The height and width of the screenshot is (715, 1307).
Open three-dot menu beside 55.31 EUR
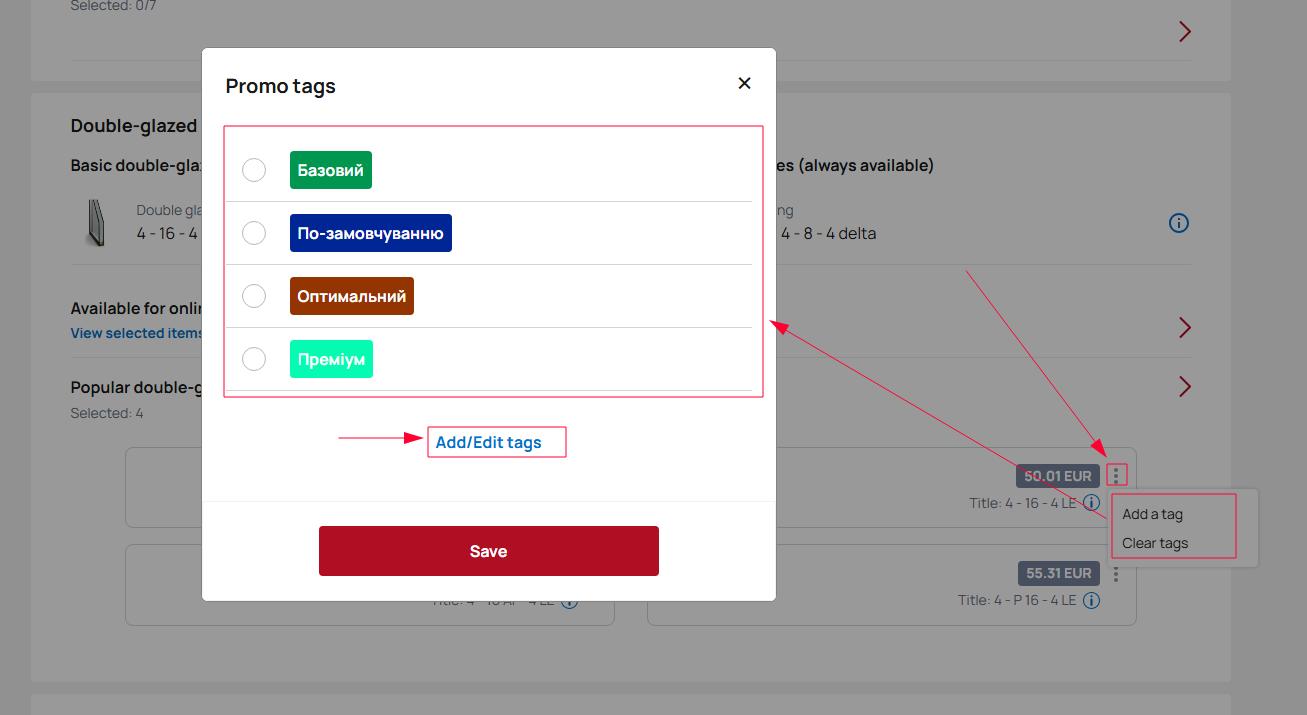[x=1116, y=574]
